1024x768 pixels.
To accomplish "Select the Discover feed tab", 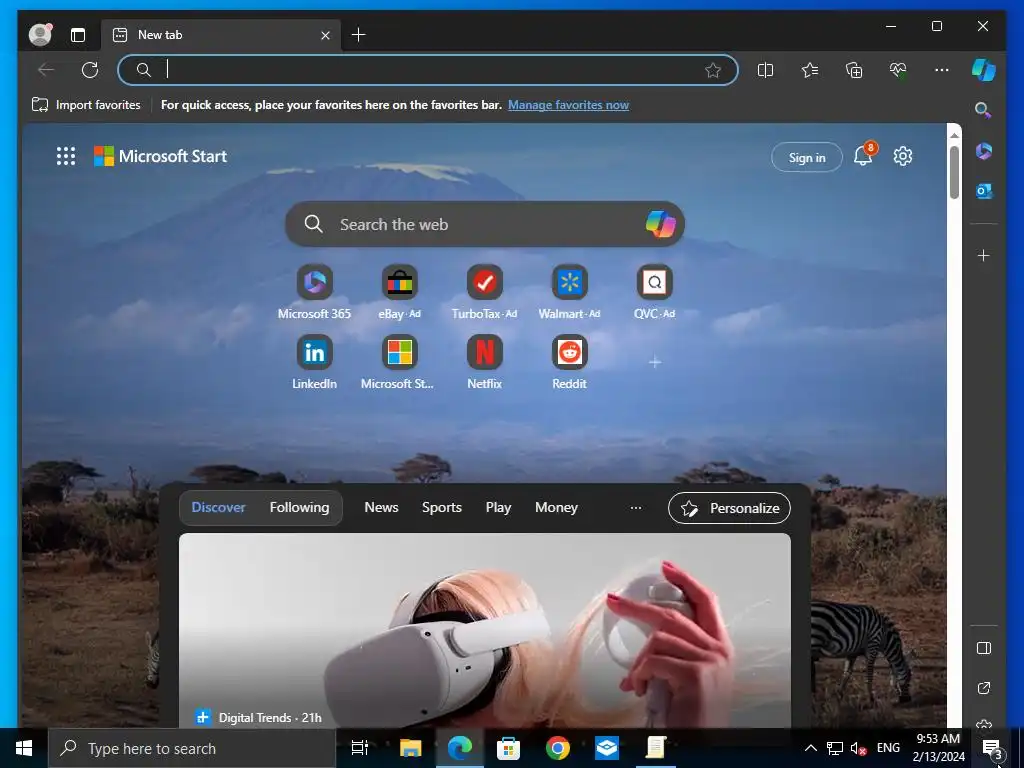I will click(218, 507).
